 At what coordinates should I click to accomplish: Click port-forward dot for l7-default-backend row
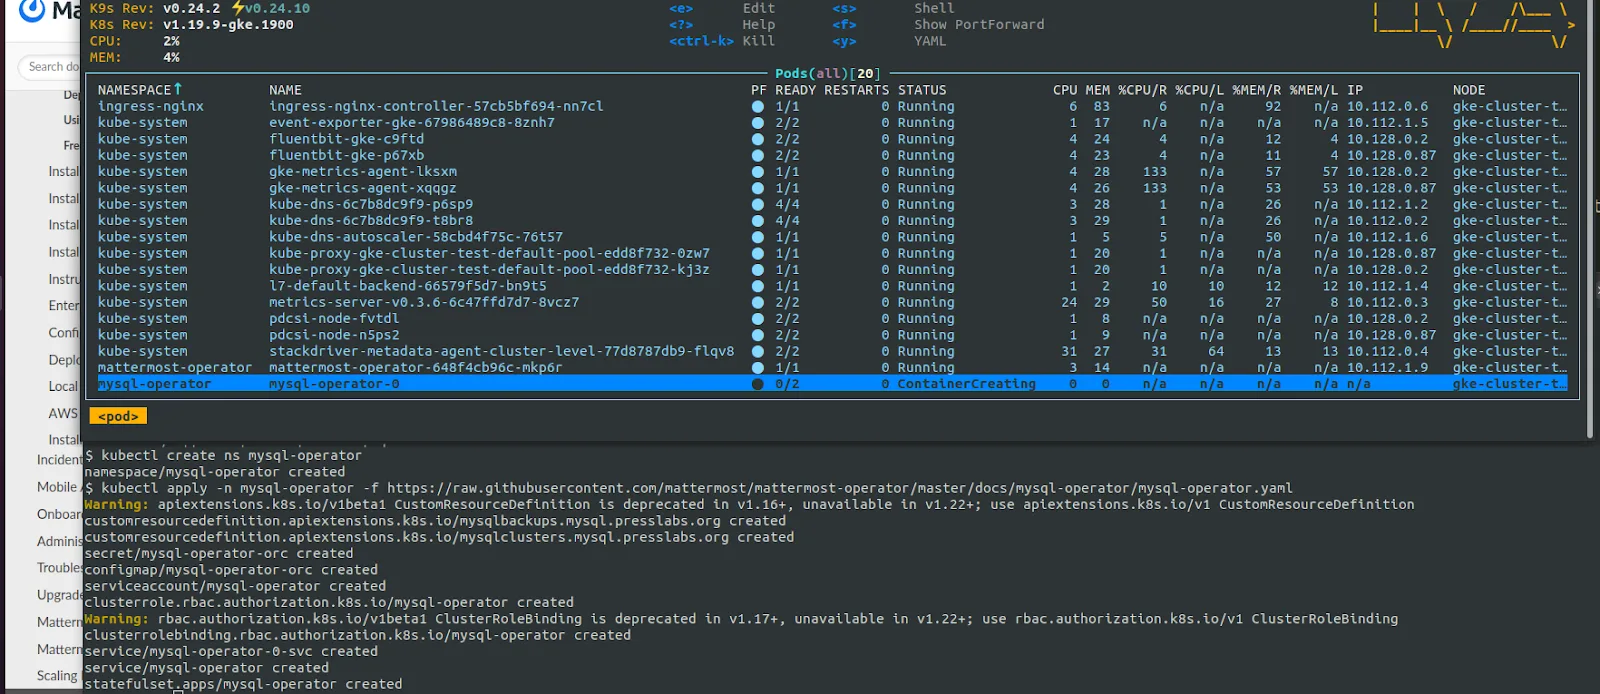(x=758, y=286)
